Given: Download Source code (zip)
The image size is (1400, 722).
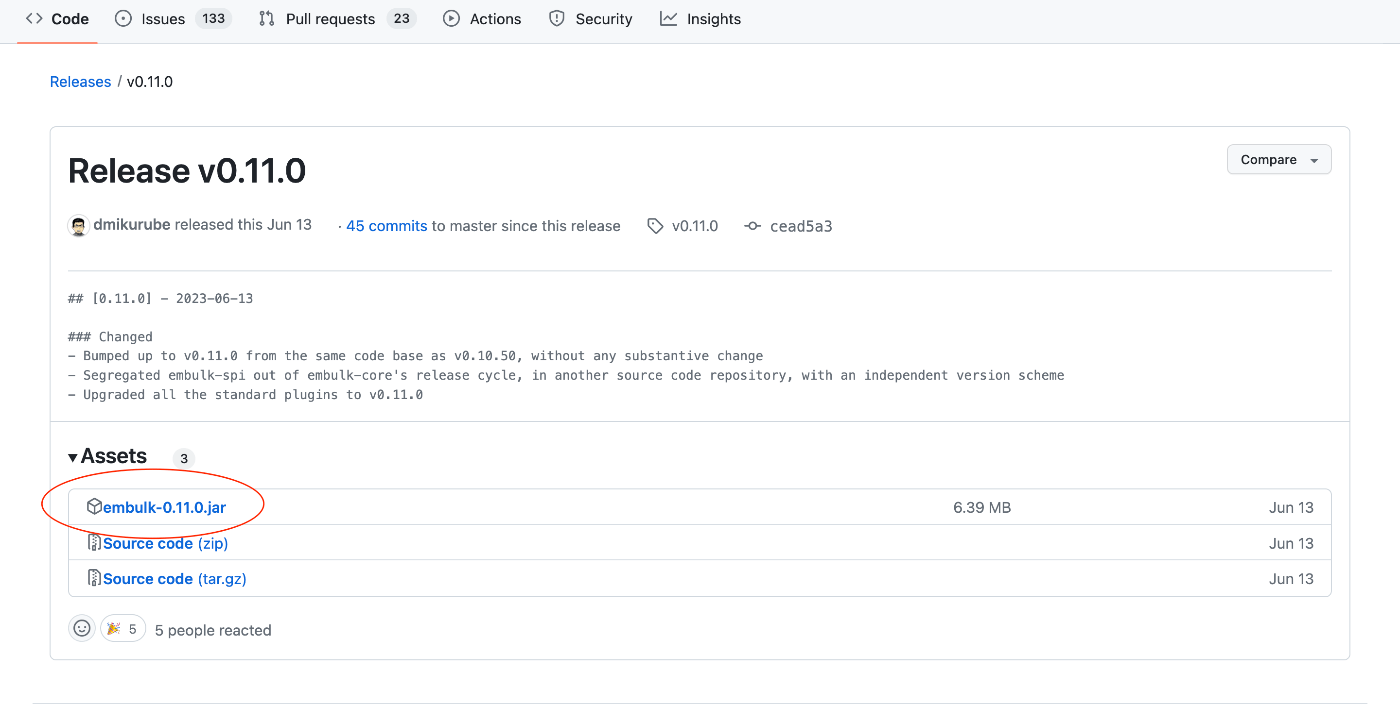Looking at the screenshot, I should point(166,544).
